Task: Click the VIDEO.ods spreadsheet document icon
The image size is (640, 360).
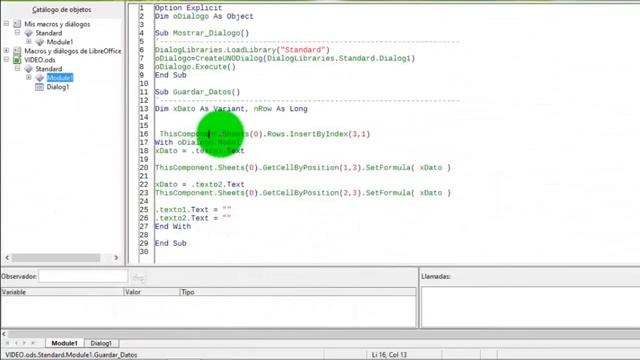Action: point(17,60)
